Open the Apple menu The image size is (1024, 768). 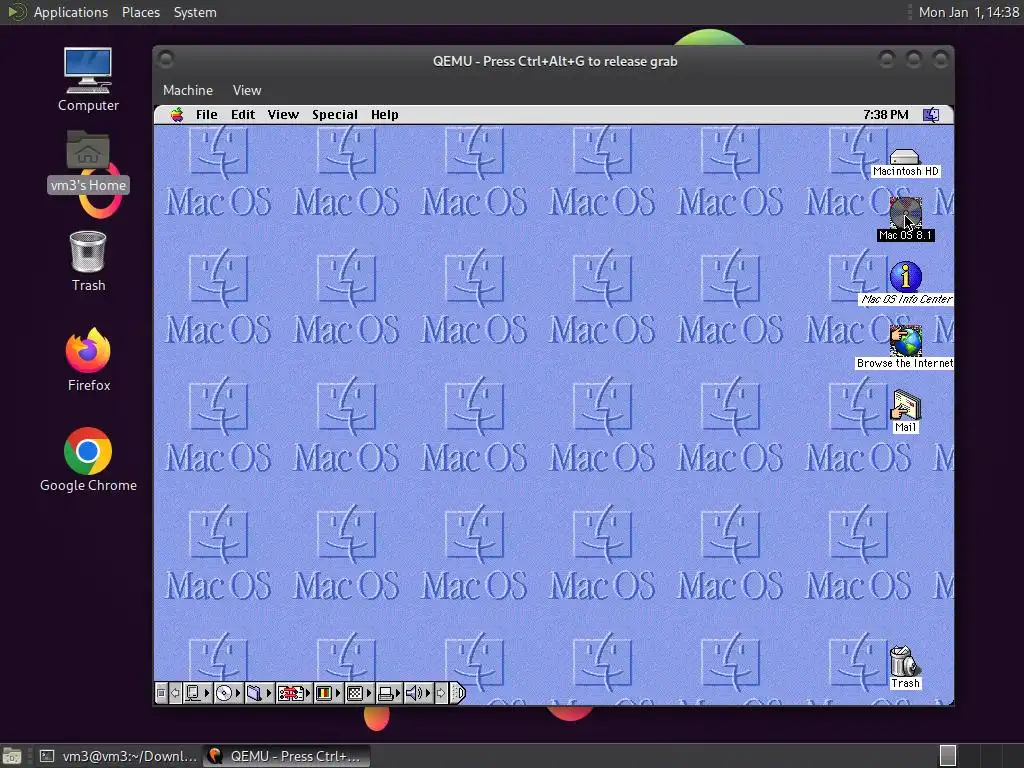(x=177, y=115)
